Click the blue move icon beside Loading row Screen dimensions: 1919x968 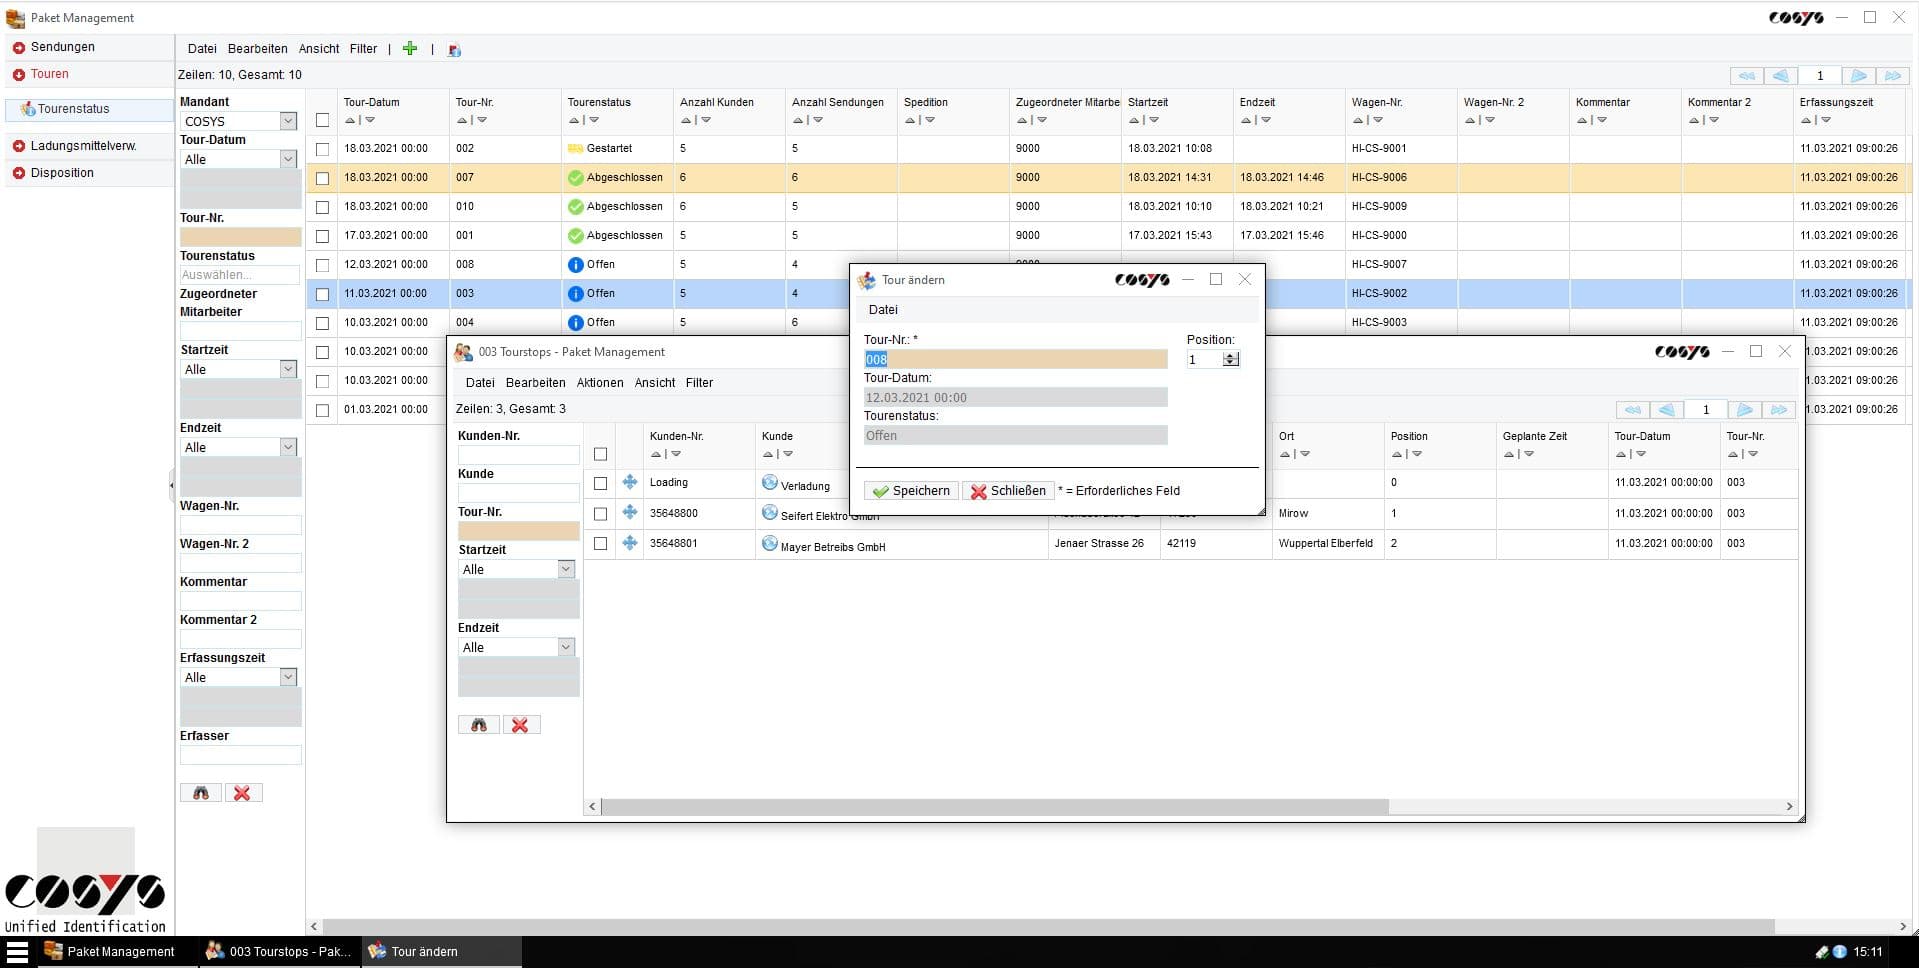[x=629, y=483]
